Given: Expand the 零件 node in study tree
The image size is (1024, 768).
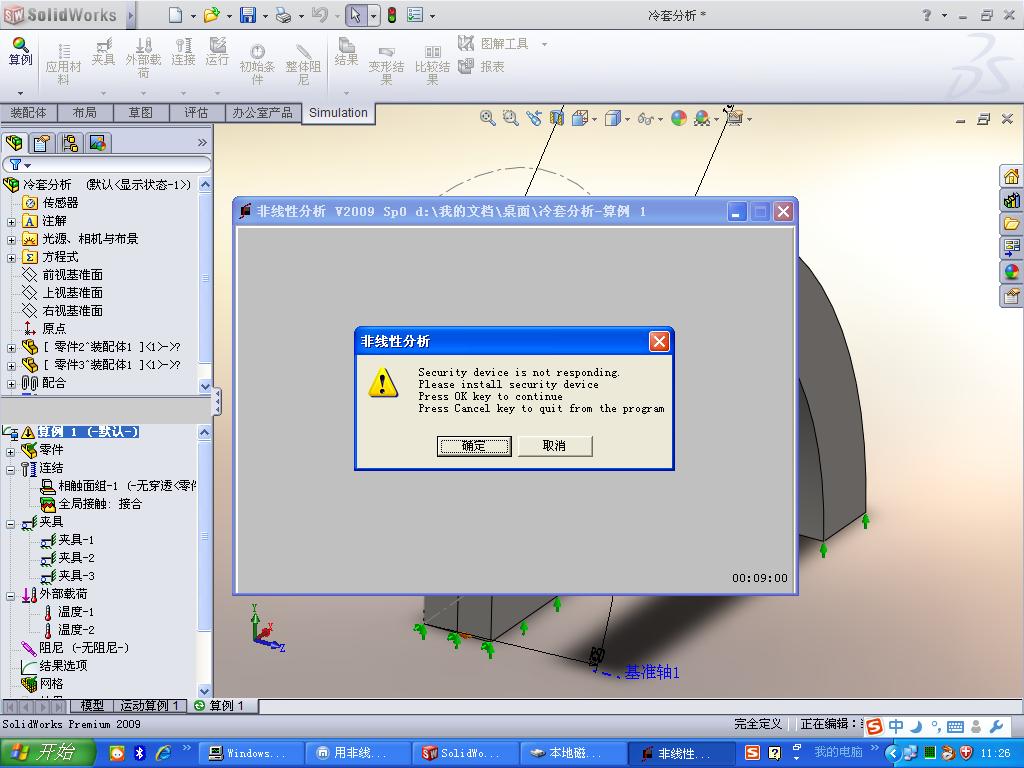Looking at the screenshot, I should [10, 451].
